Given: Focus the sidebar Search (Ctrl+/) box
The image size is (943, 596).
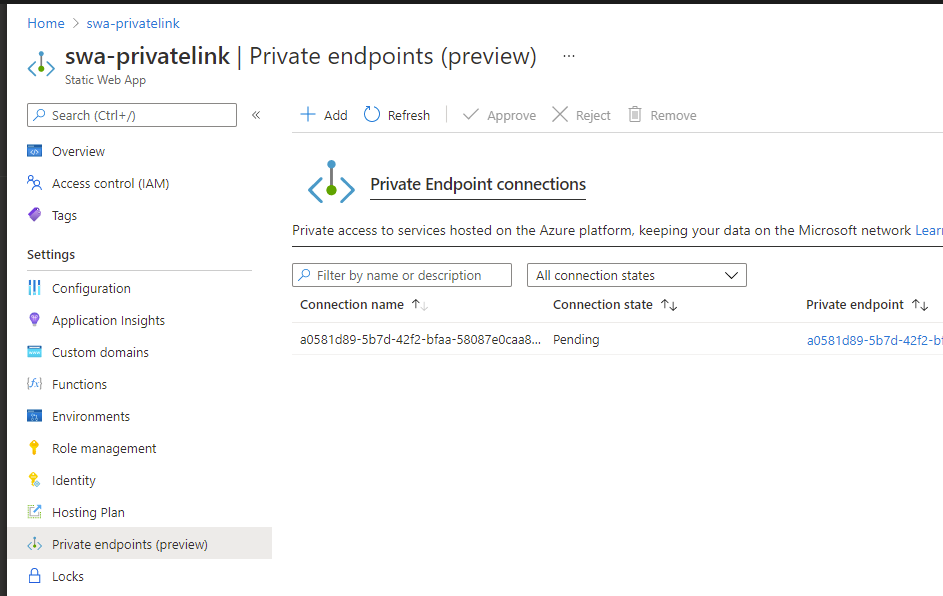Looking at the screenshot, I should [x=132, y=115].
